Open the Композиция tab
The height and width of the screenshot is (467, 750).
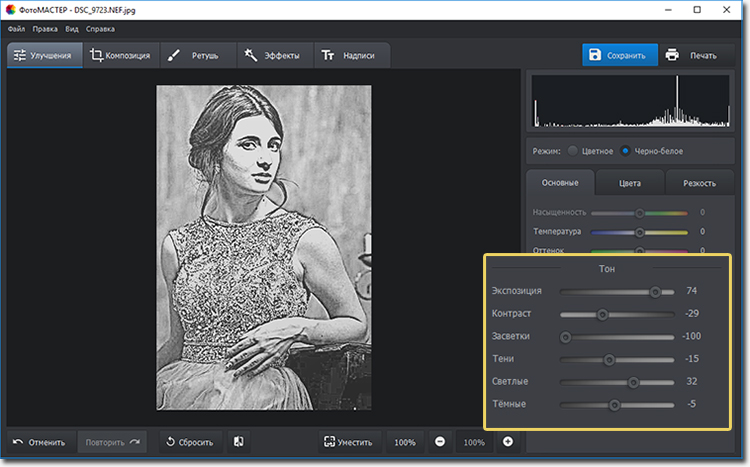coord(120,55)
